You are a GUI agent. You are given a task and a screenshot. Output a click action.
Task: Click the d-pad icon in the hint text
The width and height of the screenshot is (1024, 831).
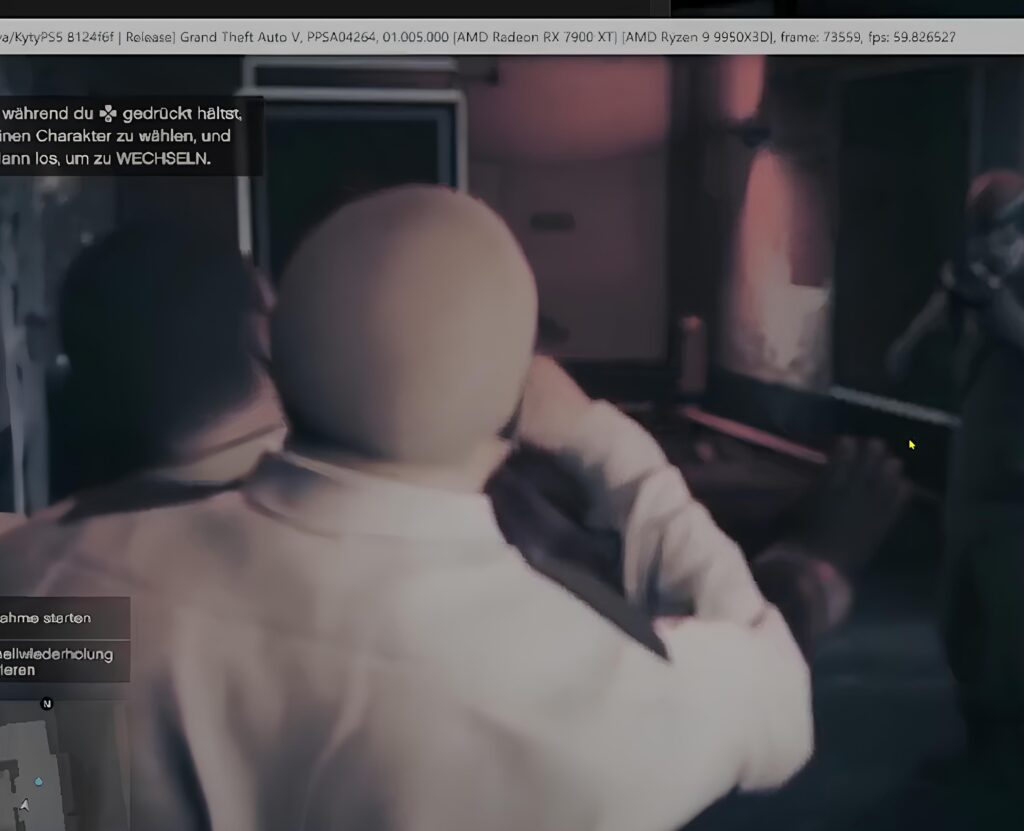pos(108,114)
